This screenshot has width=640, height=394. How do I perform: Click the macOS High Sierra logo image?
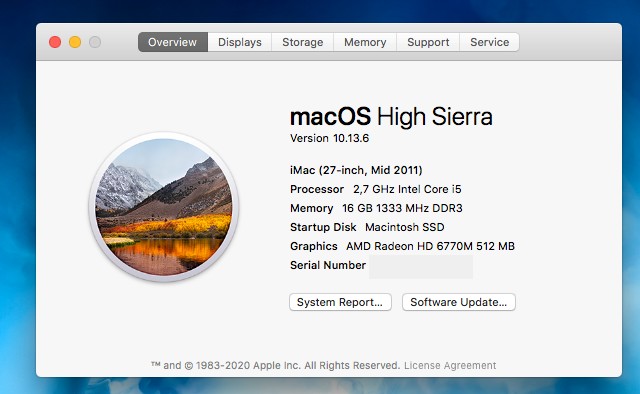coord(164,207)
